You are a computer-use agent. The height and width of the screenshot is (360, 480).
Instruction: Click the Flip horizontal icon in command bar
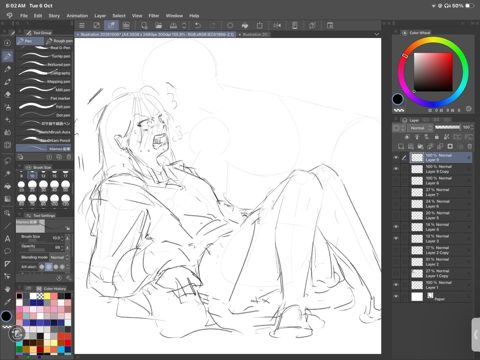coord(277,25)
